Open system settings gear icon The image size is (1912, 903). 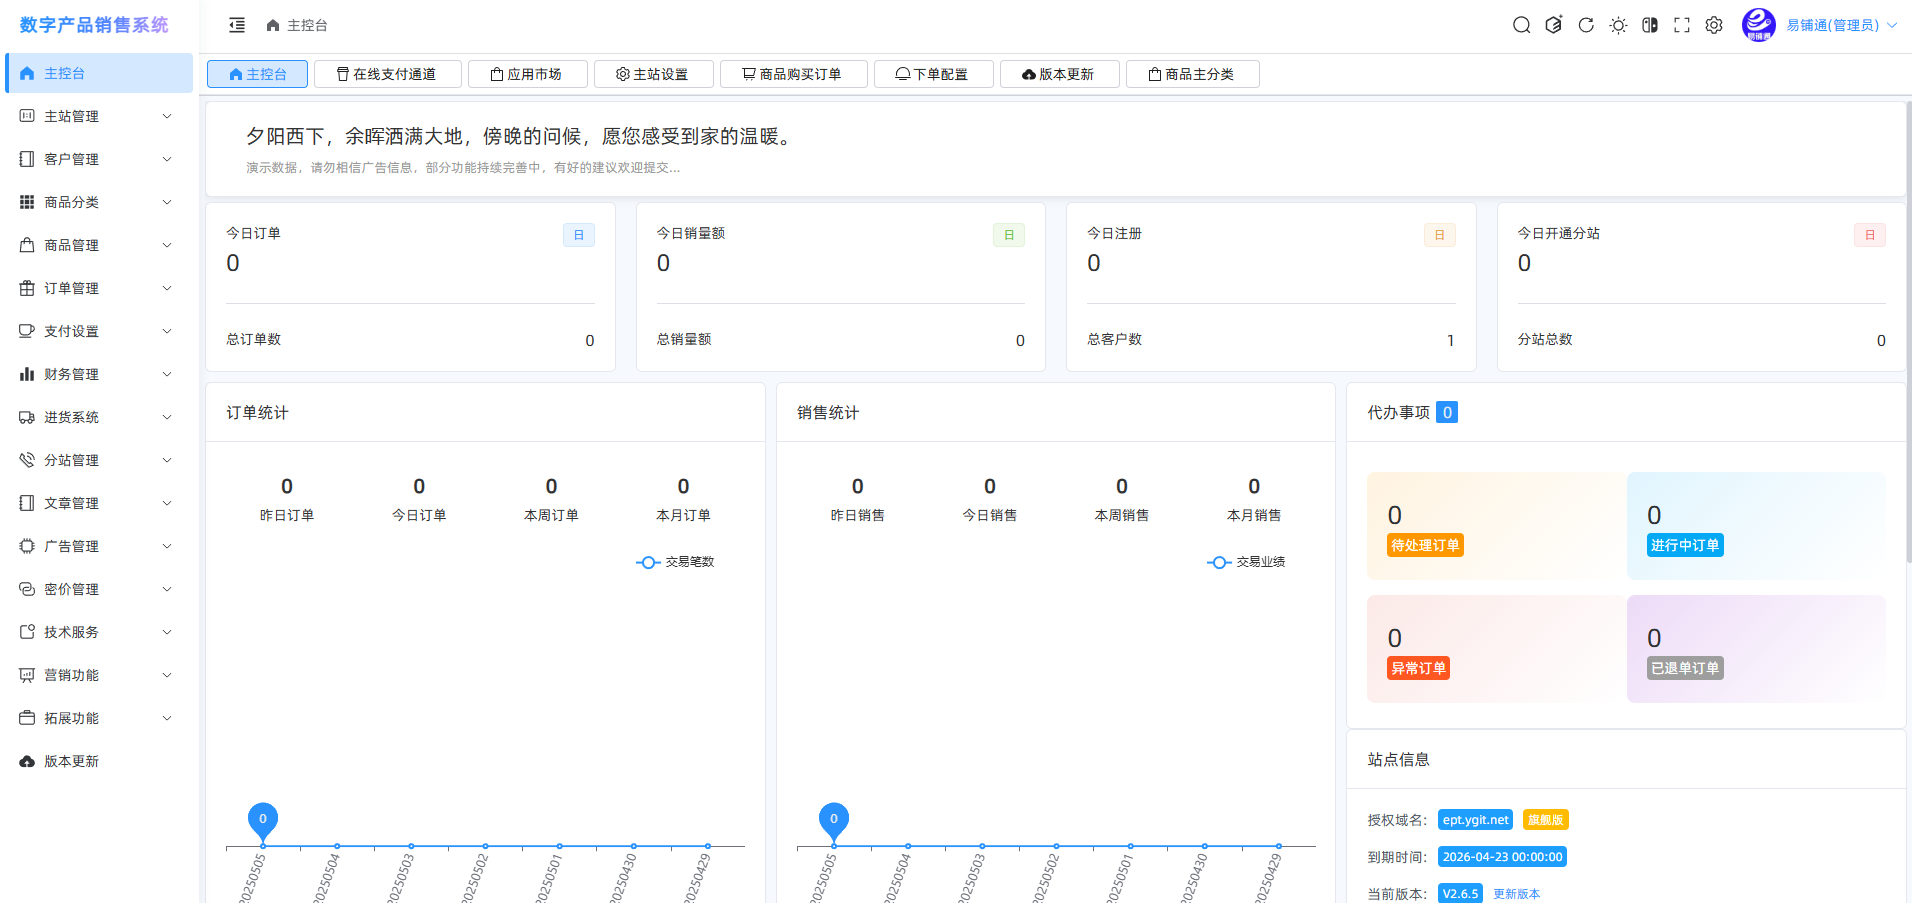[1713, 25]
